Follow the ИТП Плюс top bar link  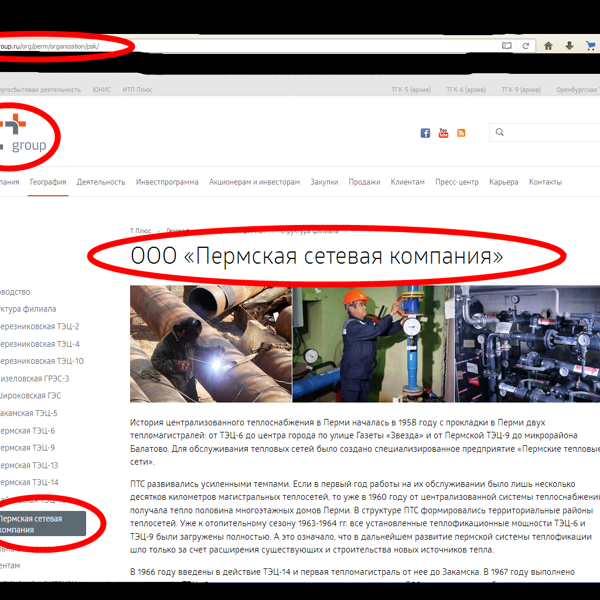coord(137,90)
